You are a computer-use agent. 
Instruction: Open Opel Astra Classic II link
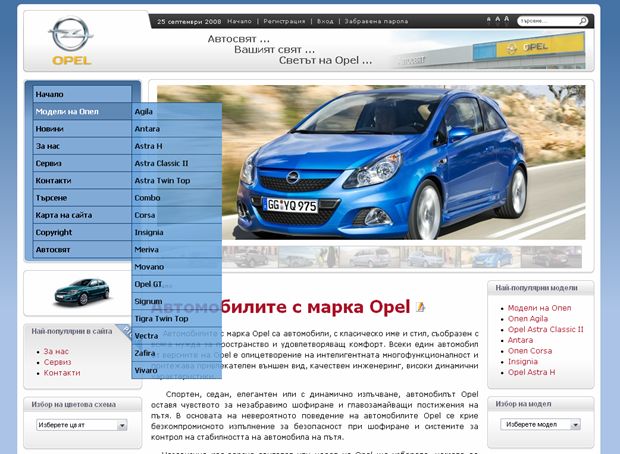click(546, 329)
